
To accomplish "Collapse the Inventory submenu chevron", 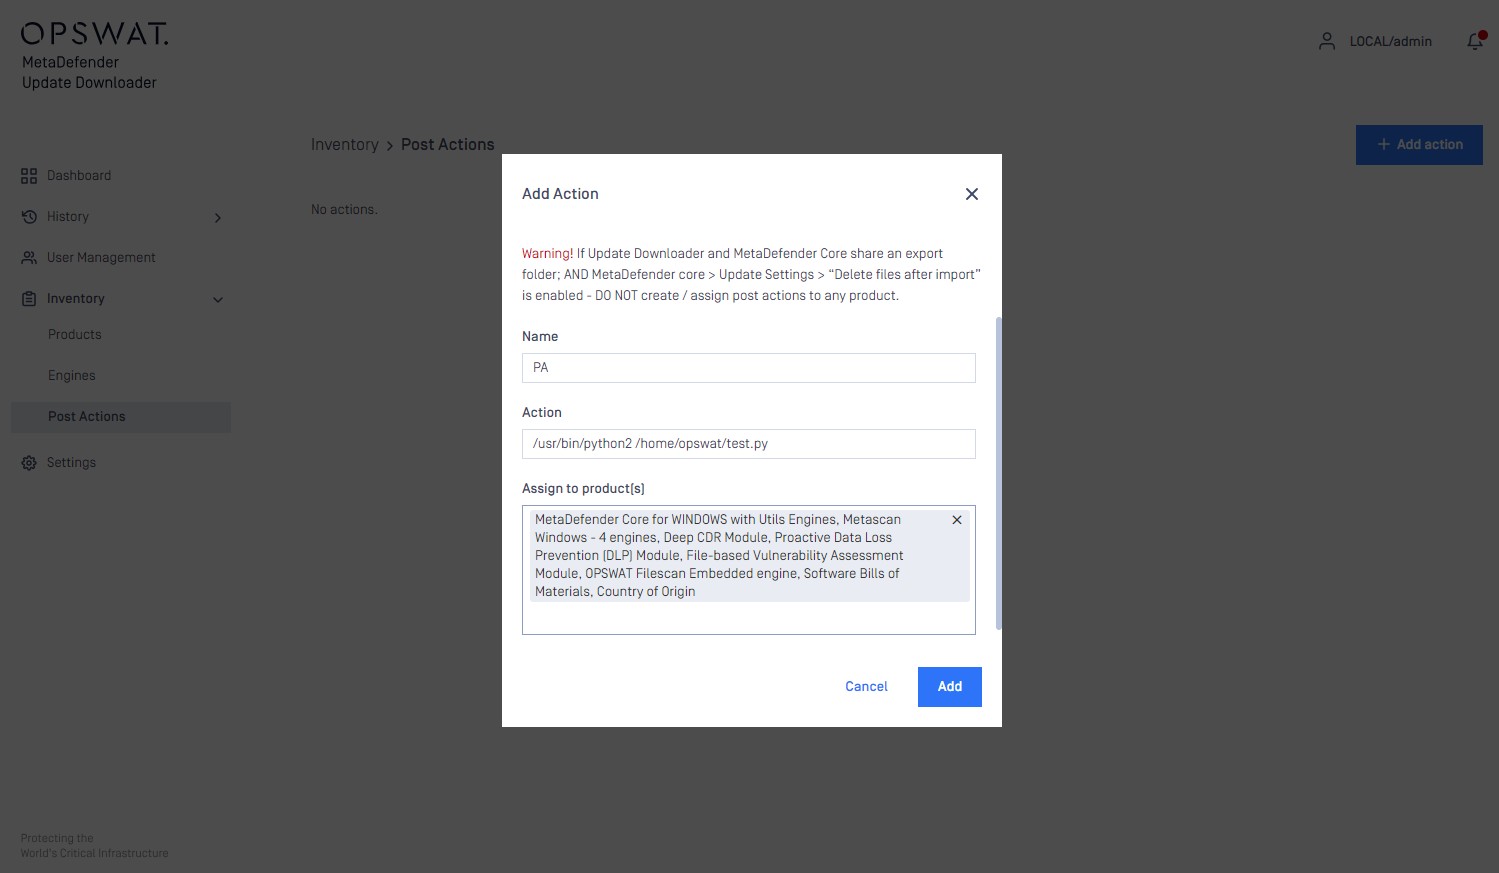I will 218,299.
